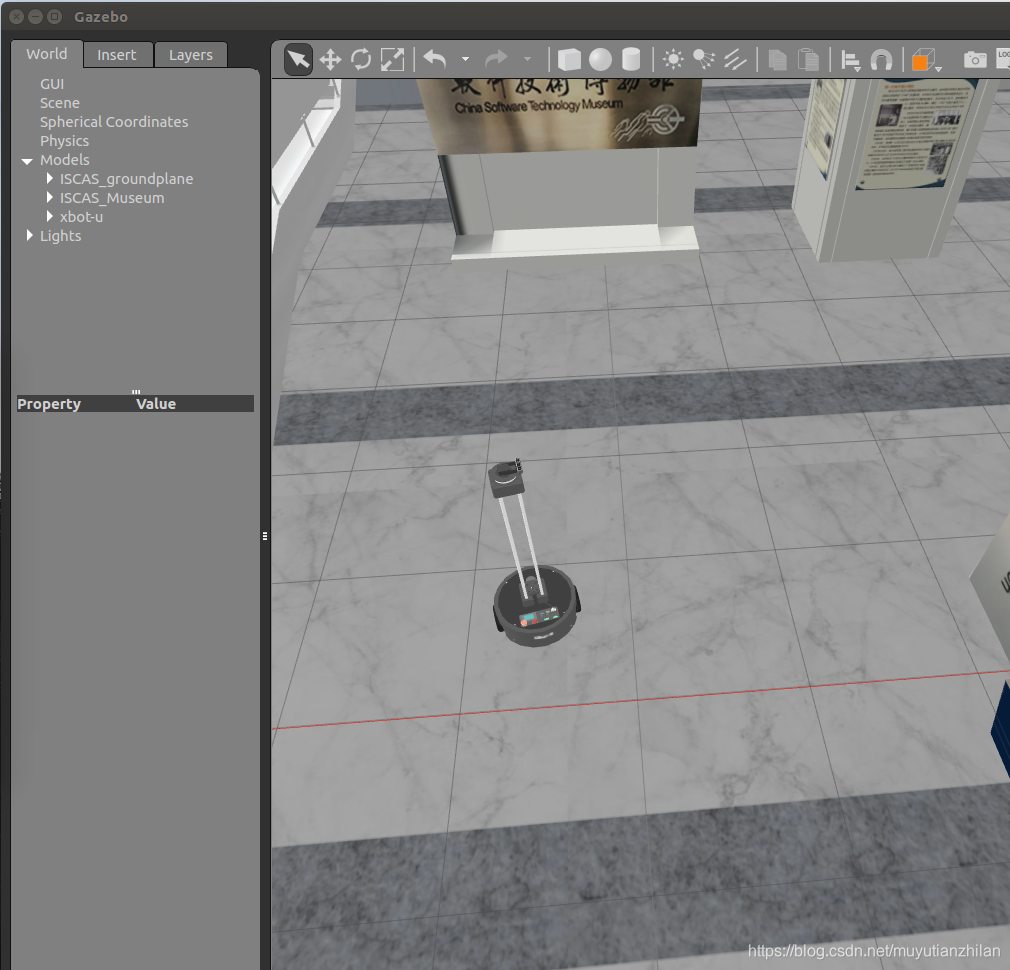1010x970 pixels.
Task: Click the copy icon
Action: pos(777,60)
